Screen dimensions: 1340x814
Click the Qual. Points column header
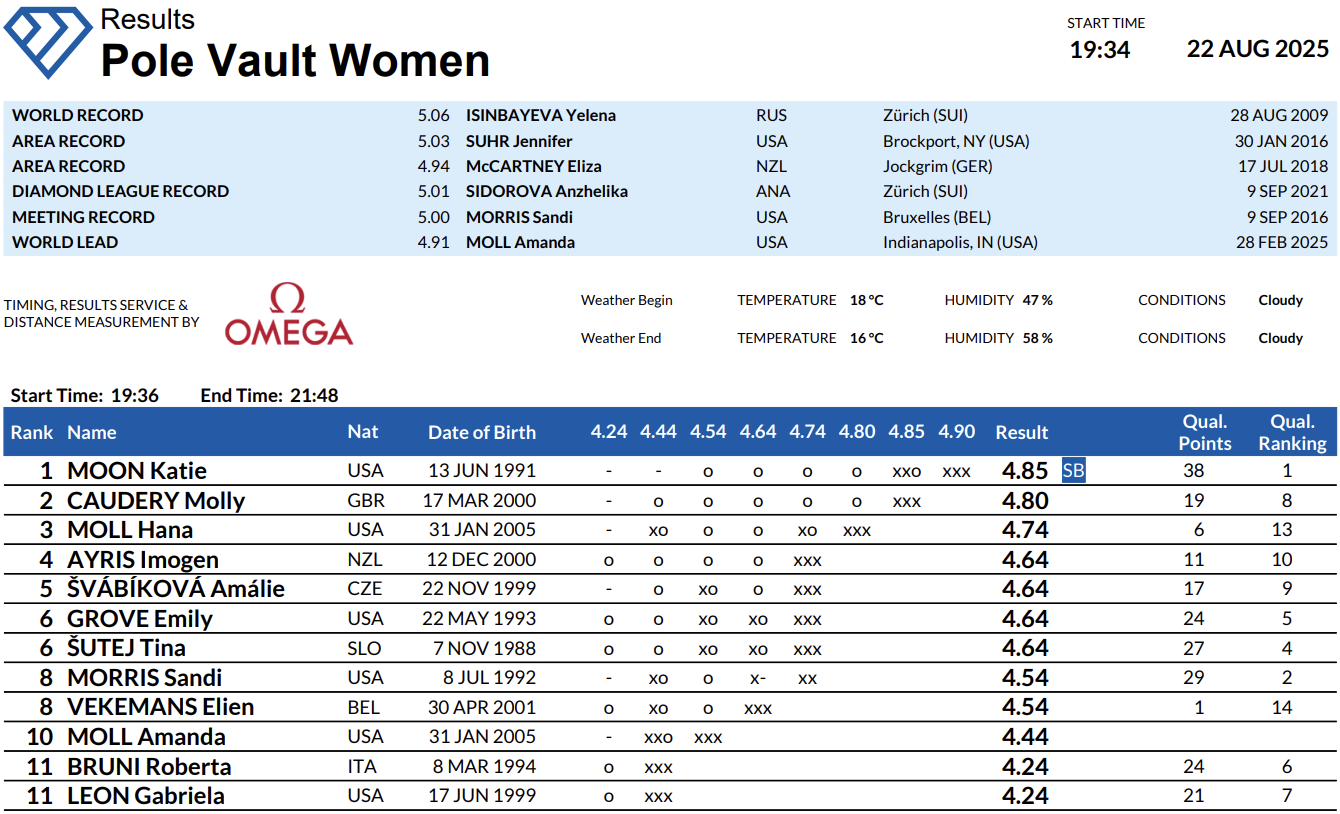1204,432
